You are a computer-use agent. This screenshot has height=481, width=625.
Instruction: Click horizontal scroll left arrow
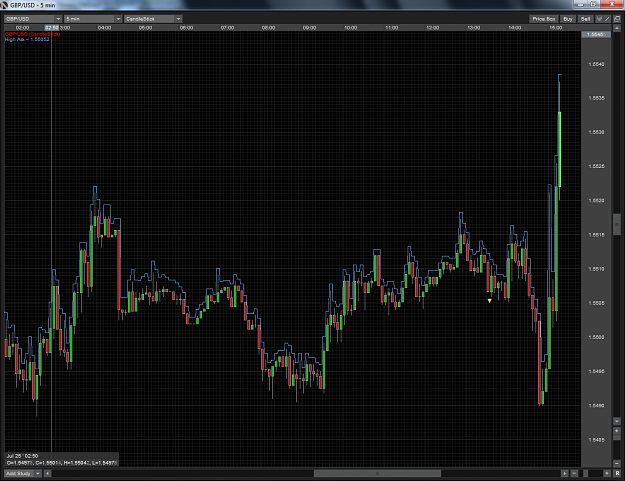47,473
